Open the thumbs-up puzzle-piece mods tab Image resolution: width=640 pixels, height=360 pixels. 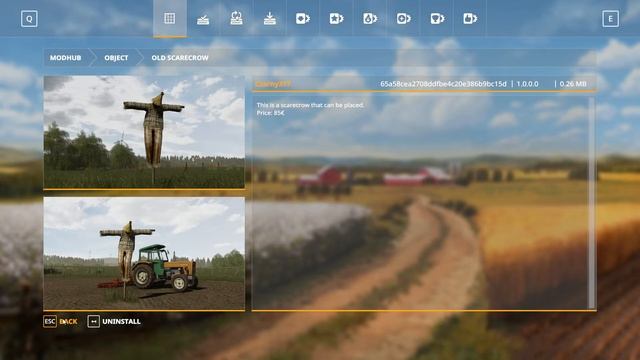pyautogui.click(x=470, y=18)
